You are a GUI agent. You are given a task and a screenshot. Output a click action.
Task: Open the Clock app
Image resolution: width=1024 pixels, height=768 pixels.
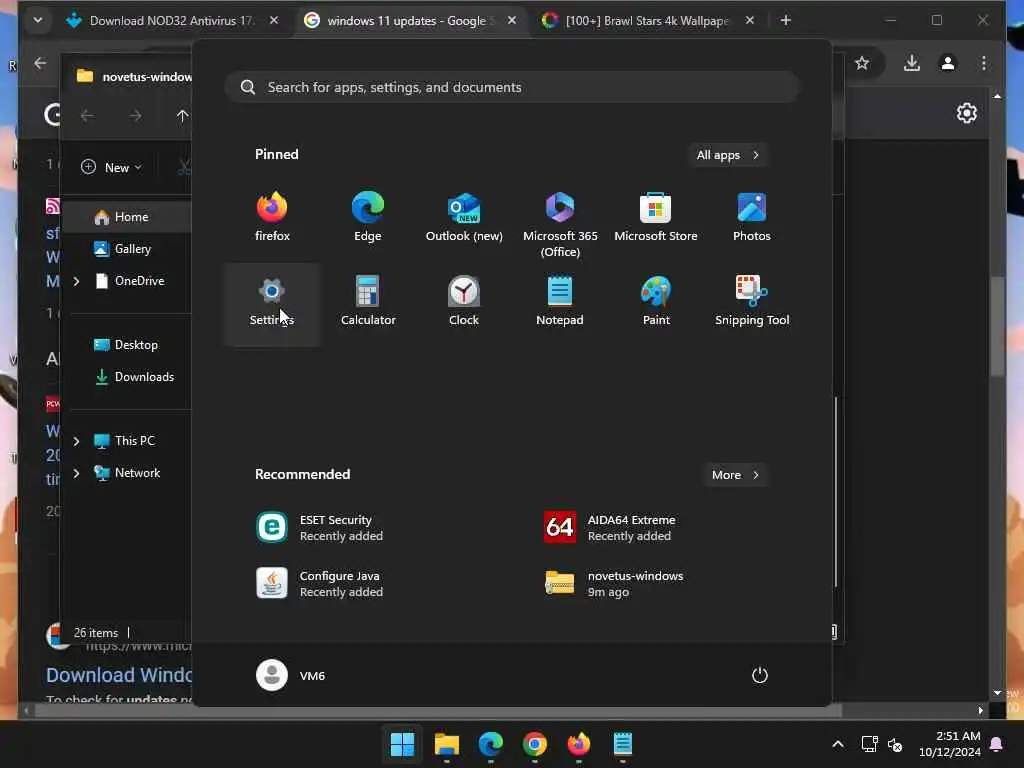click(464, 302)
